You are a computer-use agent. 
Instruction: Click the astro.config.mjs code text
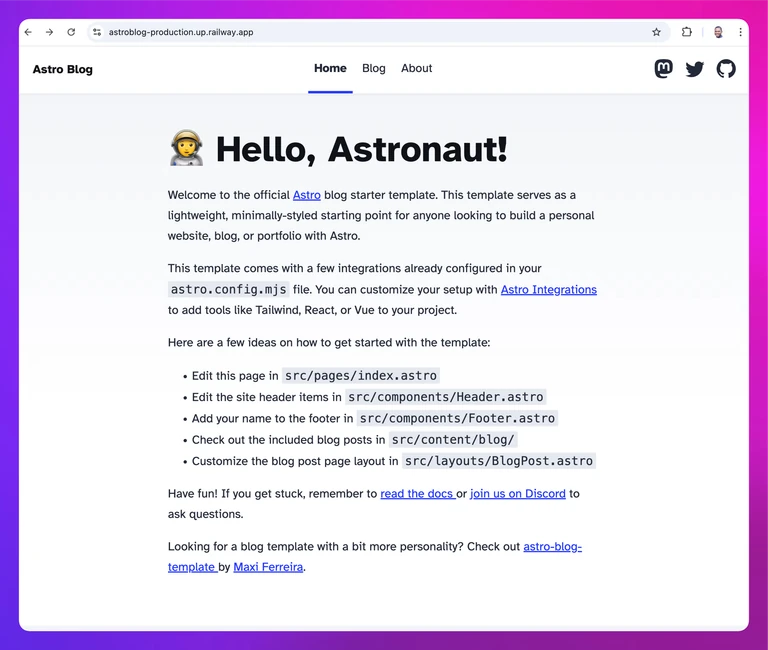click(x=228, y=289)
